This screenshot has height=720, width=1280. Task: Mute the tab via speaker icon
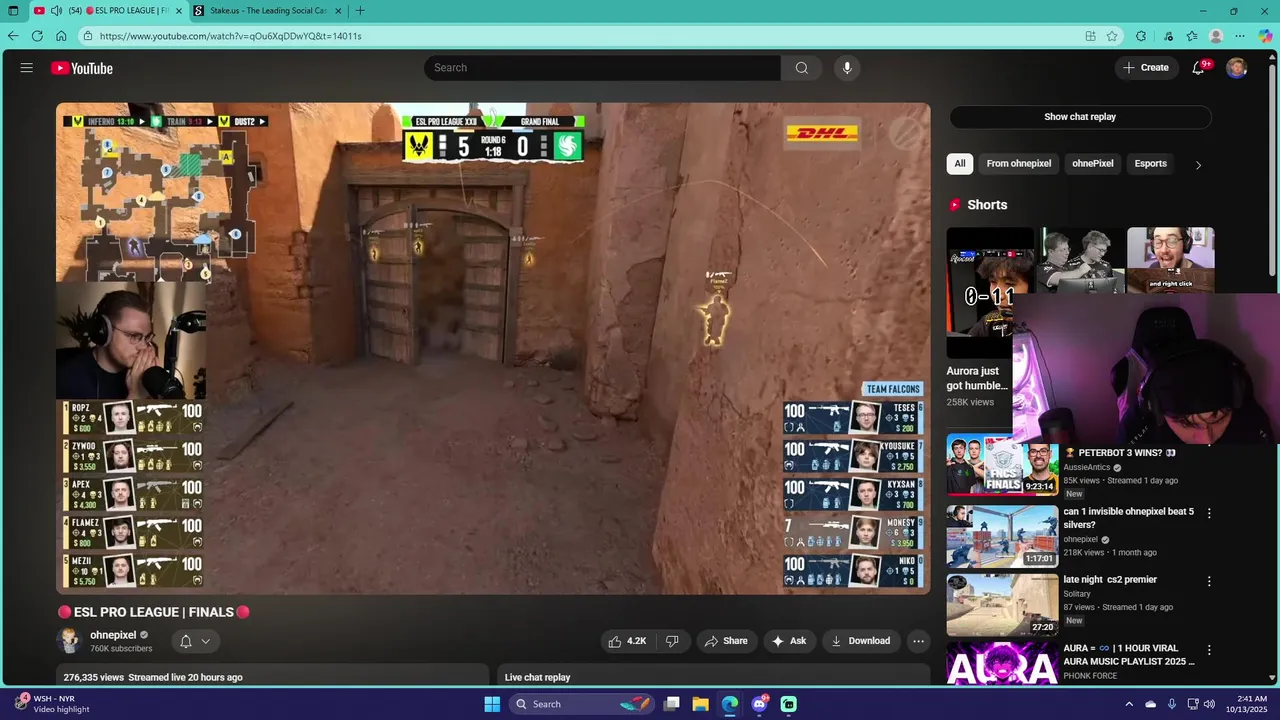tap(56, 11)
